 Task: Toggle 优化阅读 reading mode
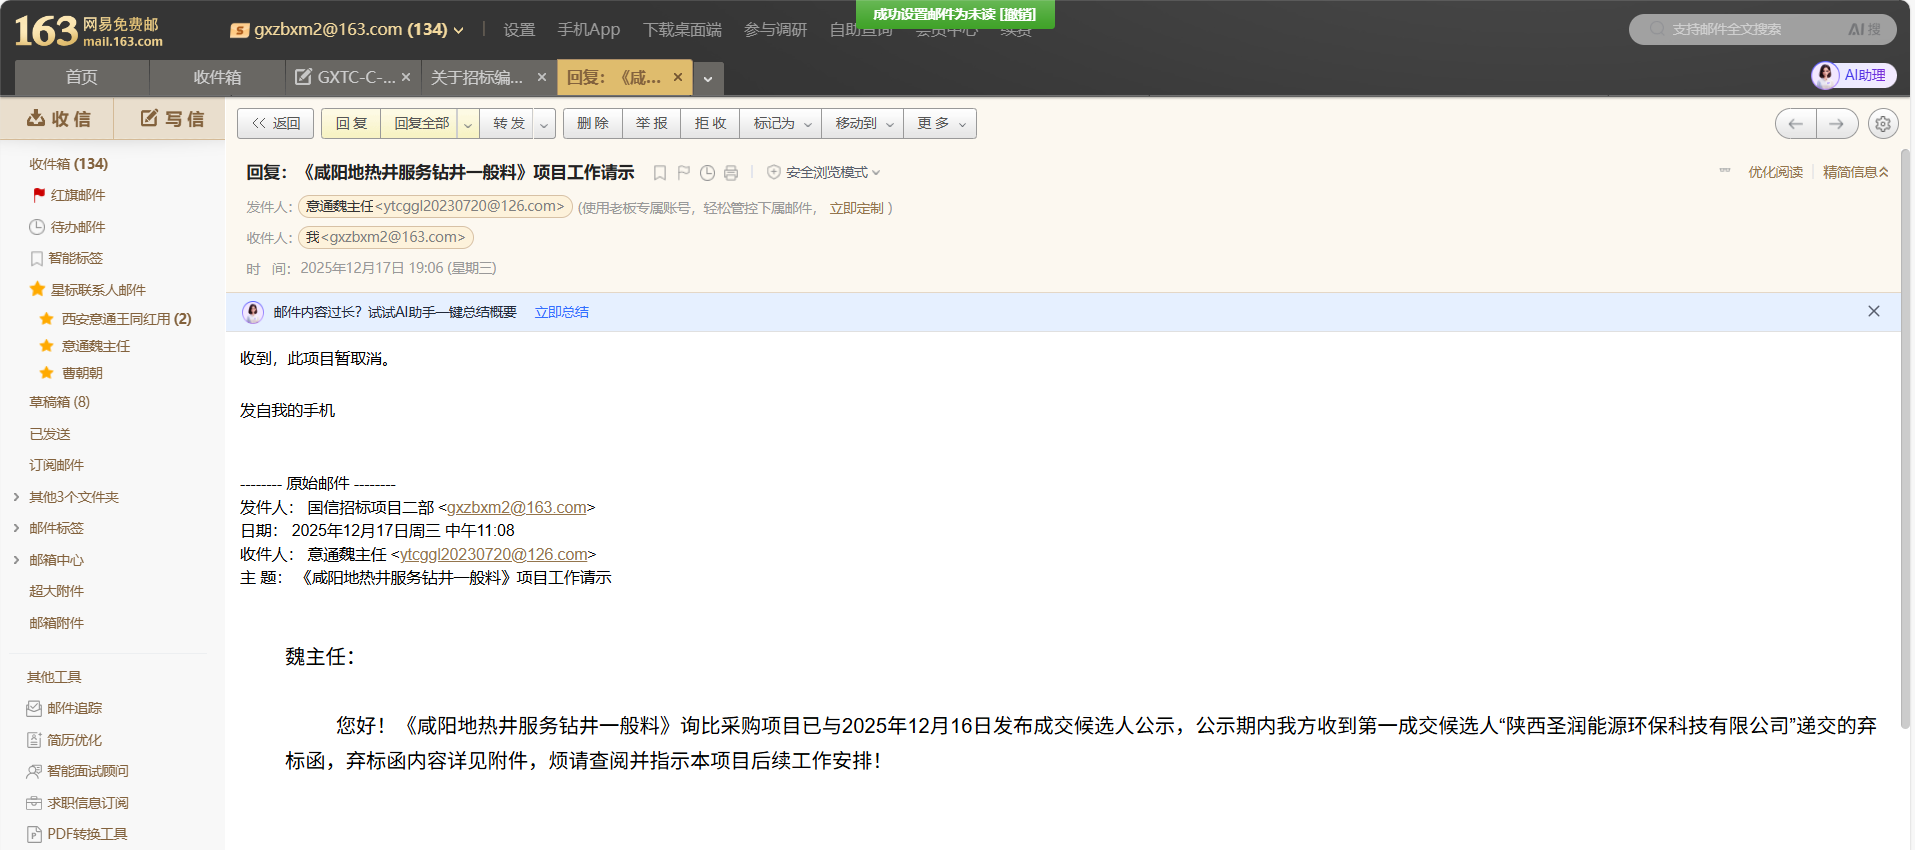pyautogui.click(x=1774, y=172)
